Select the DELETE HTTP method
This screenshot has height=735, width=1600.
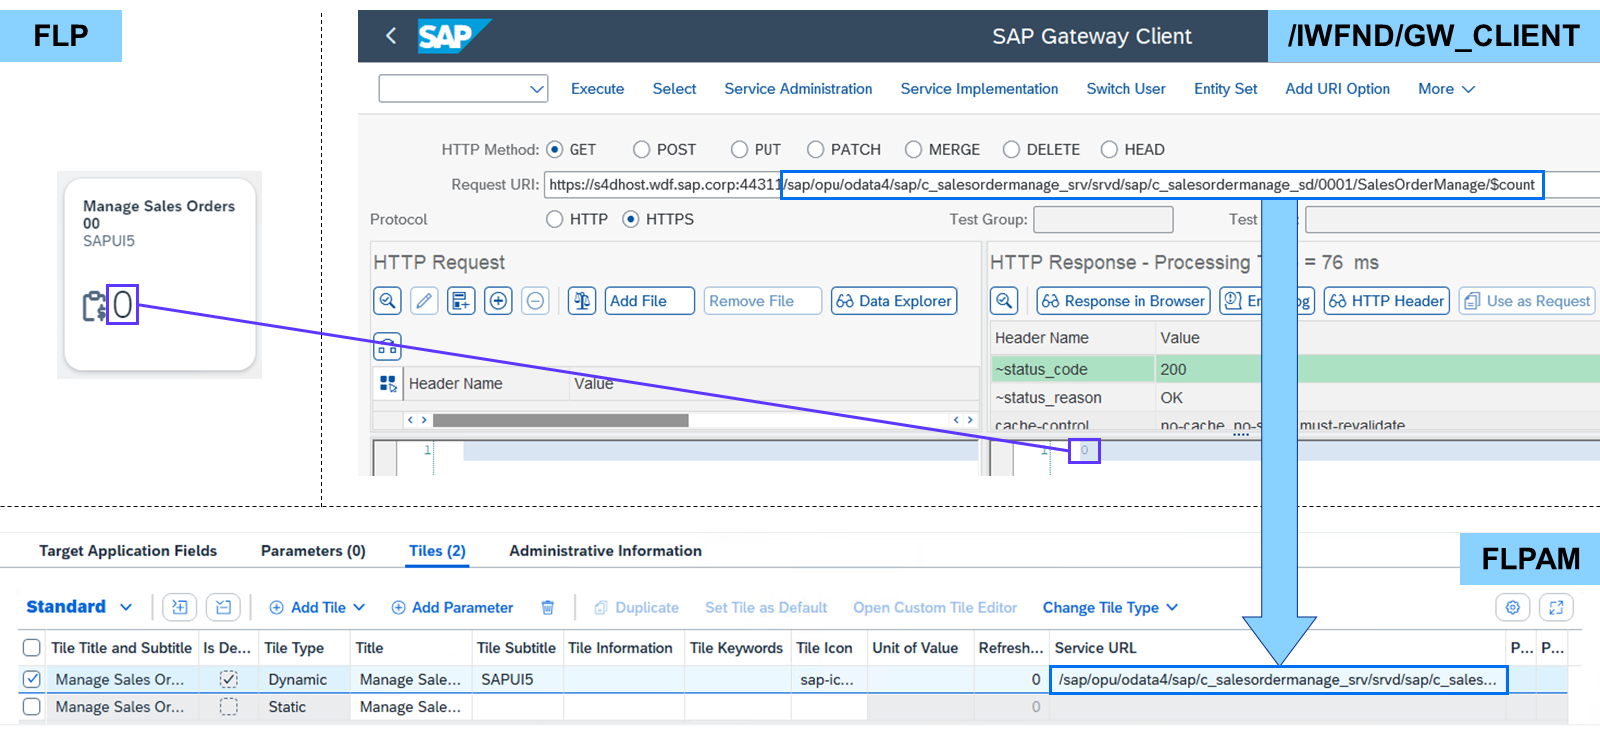point(1012,149)
